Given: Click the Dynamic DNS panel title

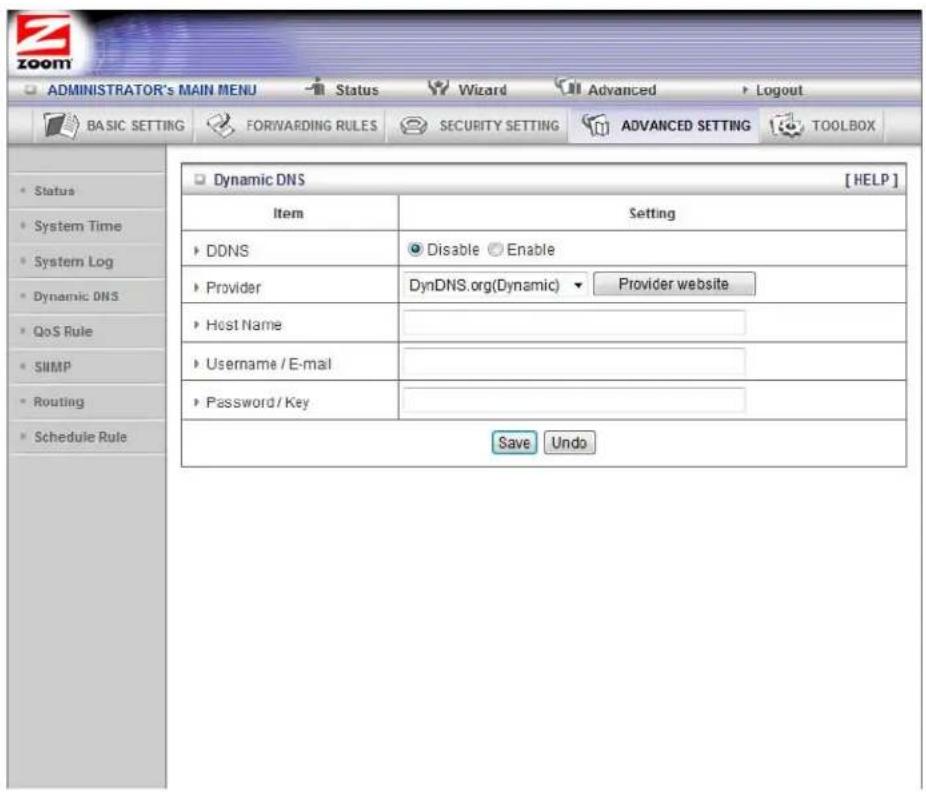Looking at the screenshot, I should coord(259,180).
